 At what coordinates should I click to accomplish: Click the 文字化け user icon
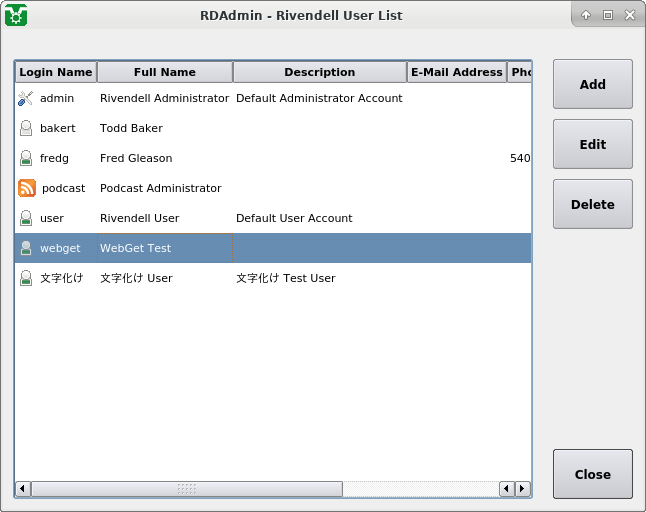(26, 278)
